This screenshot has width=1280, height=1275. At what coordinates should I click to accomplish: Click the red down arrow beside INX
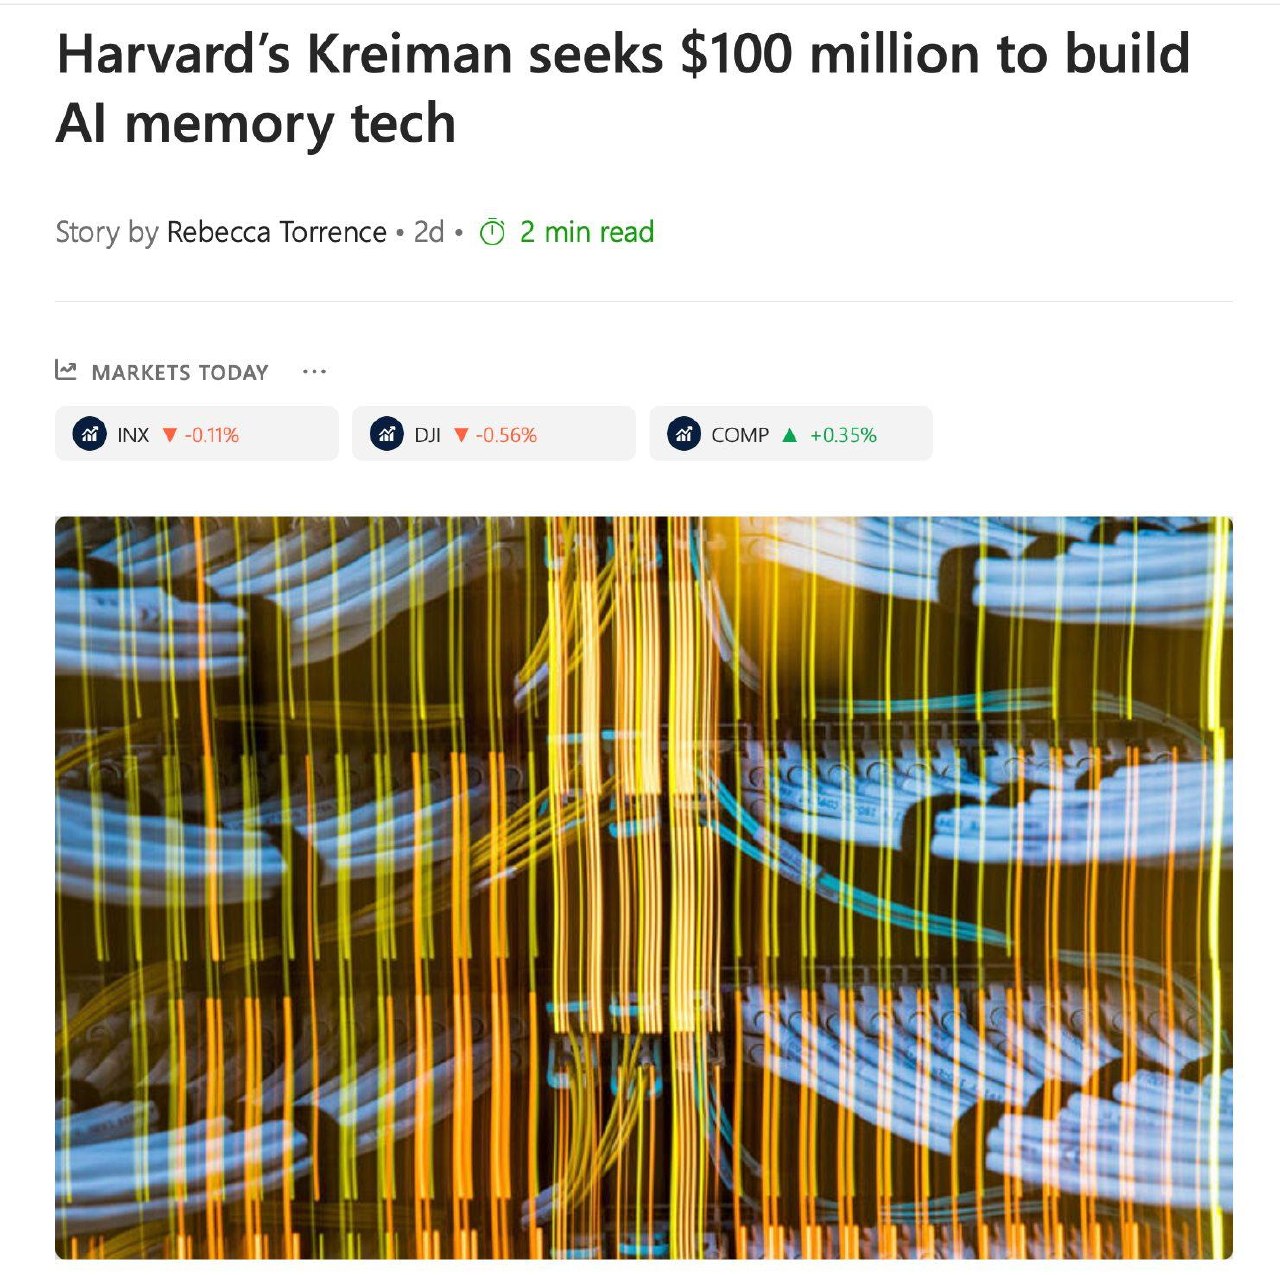click(x=170, y=435)
